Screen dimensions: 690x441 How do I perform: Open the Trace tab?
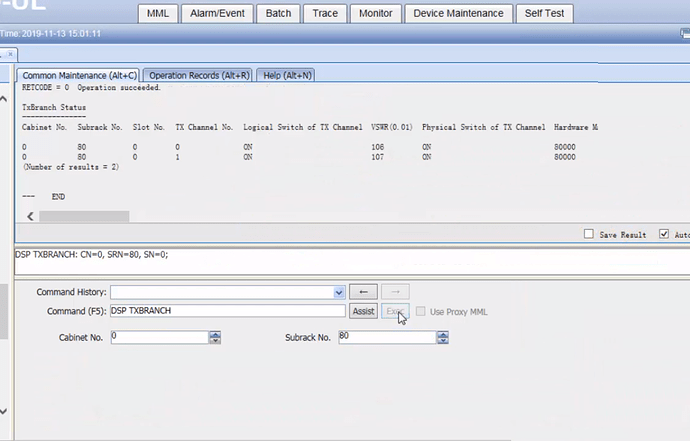point(325,14)
